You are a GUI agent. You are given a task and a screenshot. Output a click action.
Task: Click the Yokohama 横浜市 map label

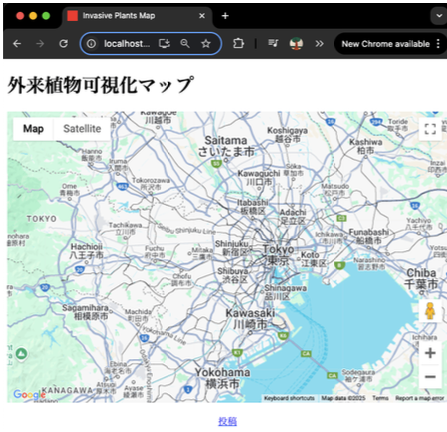pos(222,378)
